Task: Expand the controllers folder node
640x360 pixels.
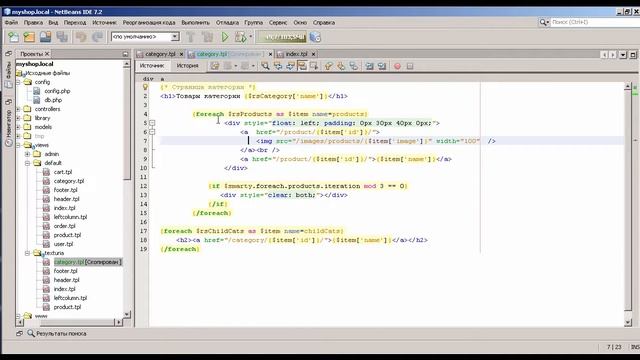Action: (x=18, y=109)
